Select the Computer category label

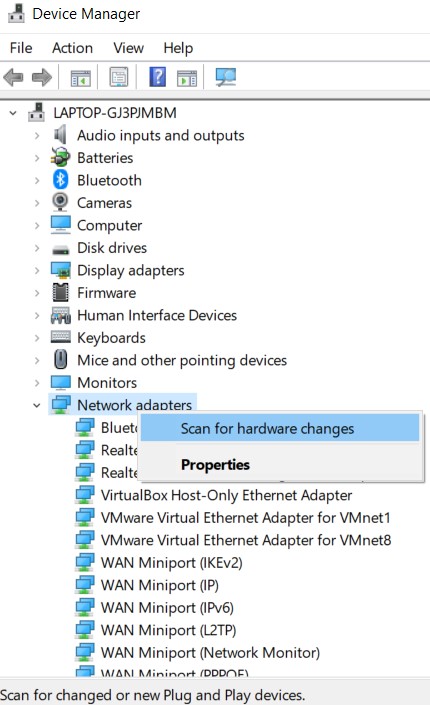[109, 225]
